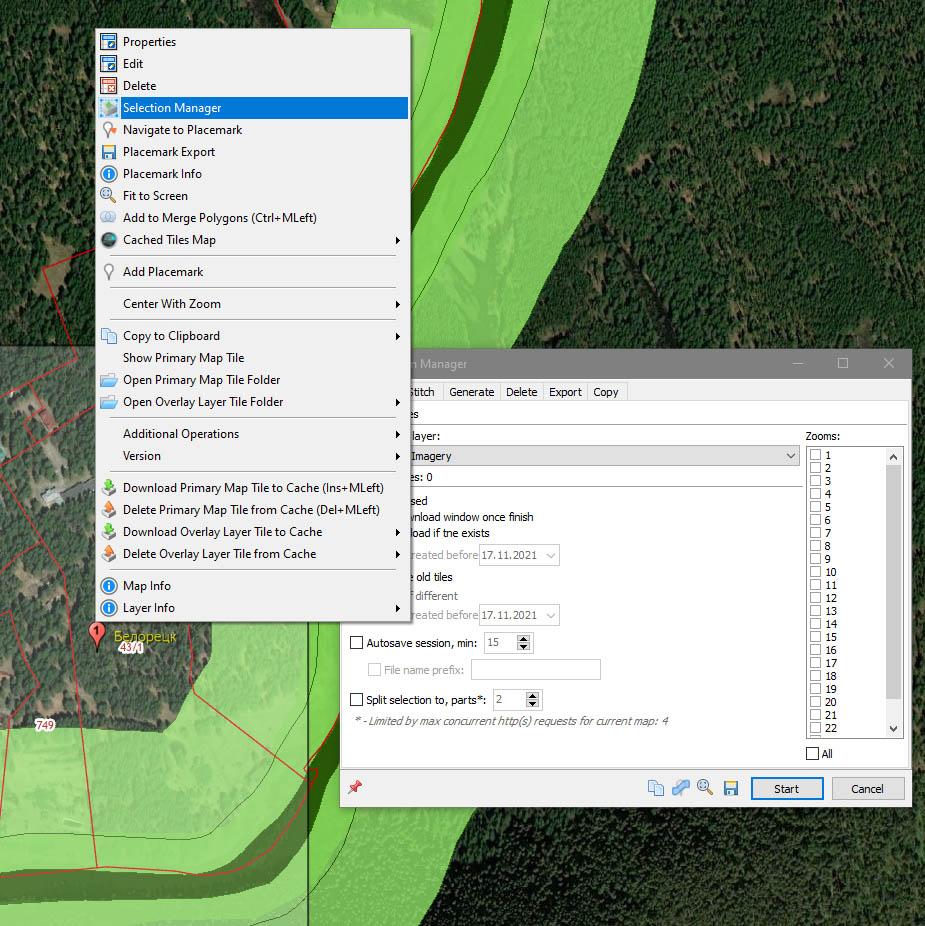Viewport: 925px width, 926px height.
Task: Click the Placemark Info blue icon
Action: tap(109, 174)
